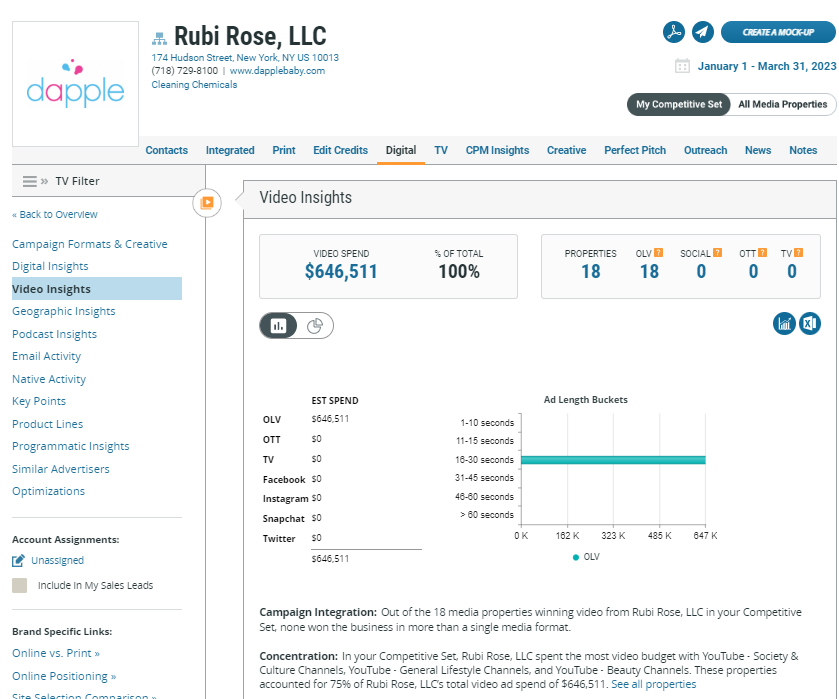Click the Properties count 18
The width and height of the screenshot is (839, 699).
point(590,272)
